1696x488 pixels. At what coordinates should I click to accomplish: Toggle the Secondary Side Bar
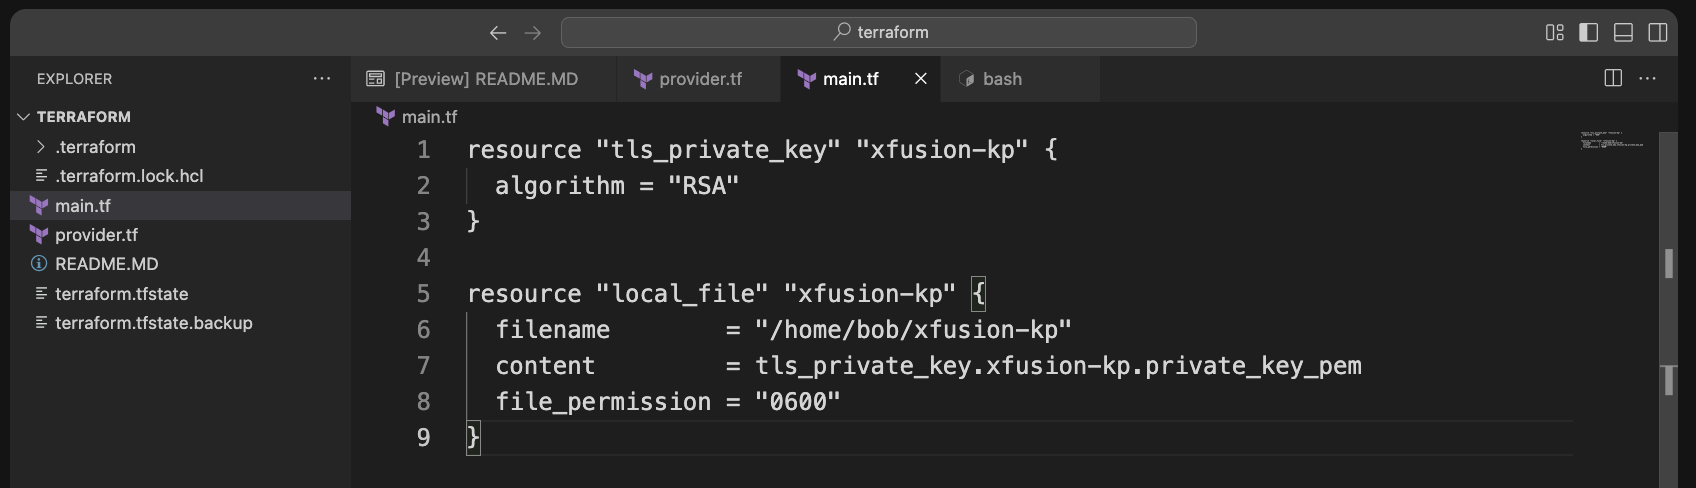click(1657, 33)
